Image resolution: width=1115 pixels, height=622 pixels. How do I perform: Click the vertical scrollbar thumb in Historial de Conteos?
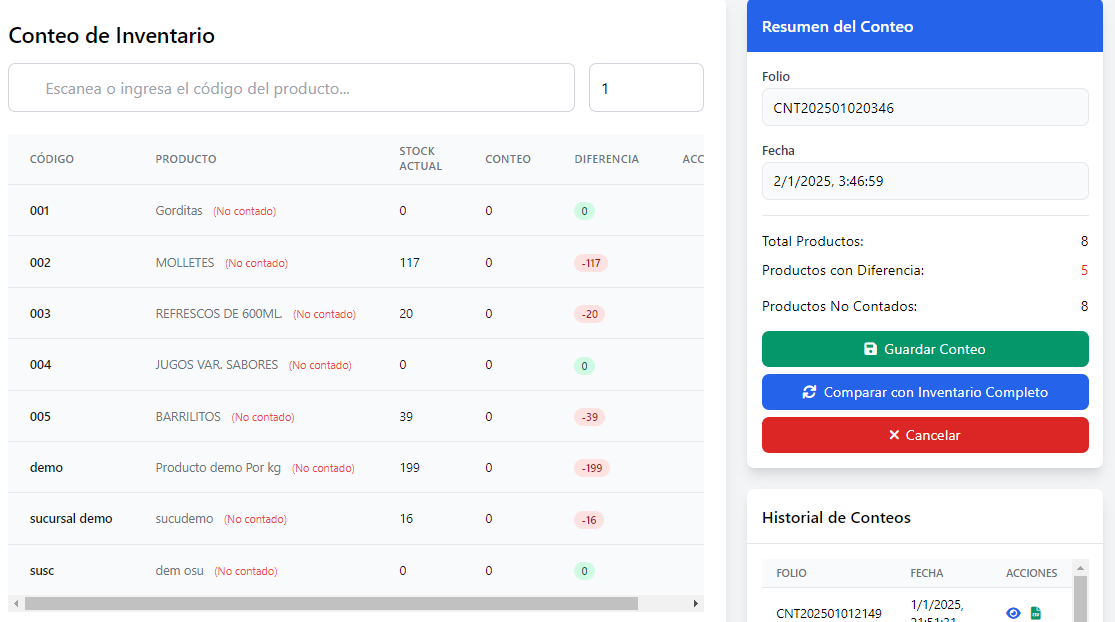coord(1080,600)
